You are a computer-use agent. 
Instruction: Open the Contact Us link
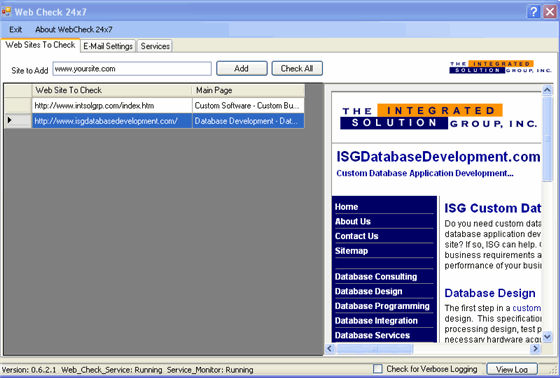(356, 236)
